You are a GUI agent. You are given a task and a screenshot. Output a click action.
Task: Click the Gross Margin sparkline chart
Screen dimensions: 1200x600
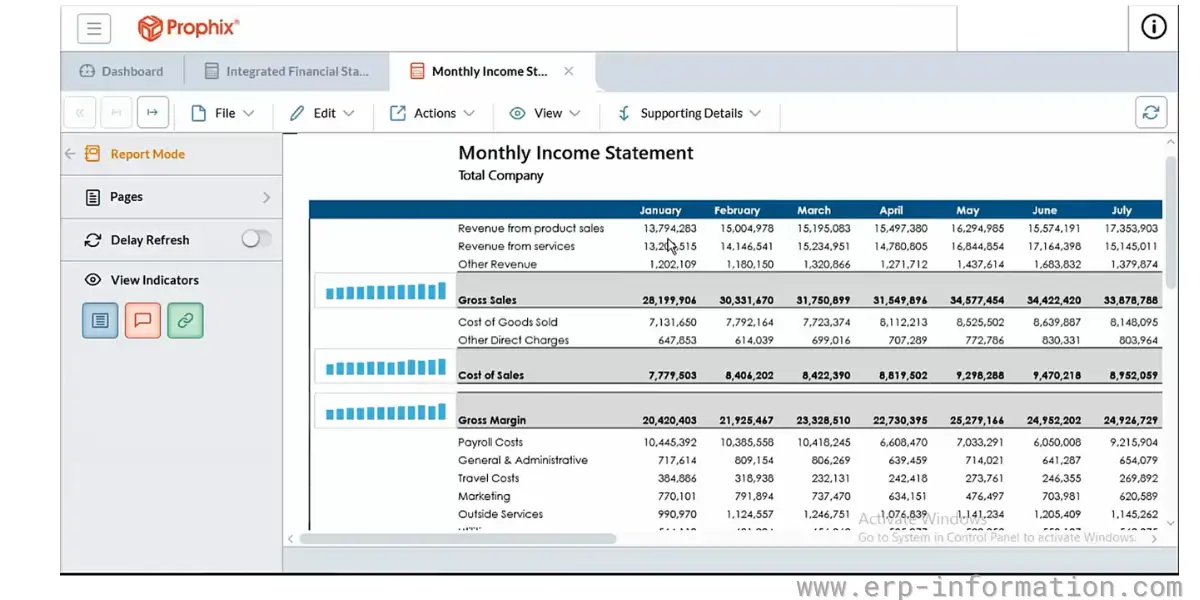[x=386, y=412]
